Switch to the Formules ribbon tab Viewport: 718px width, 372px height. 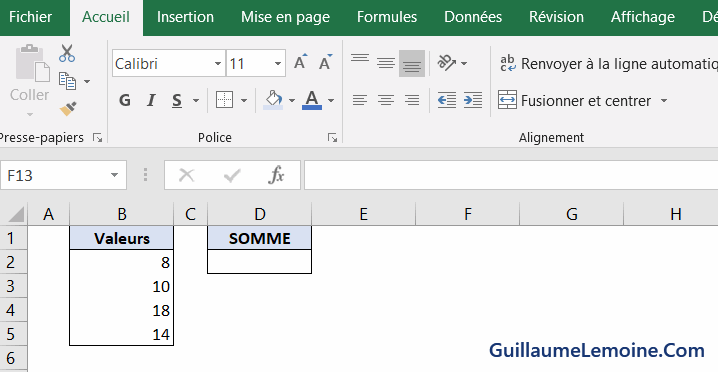coord(387,17)
